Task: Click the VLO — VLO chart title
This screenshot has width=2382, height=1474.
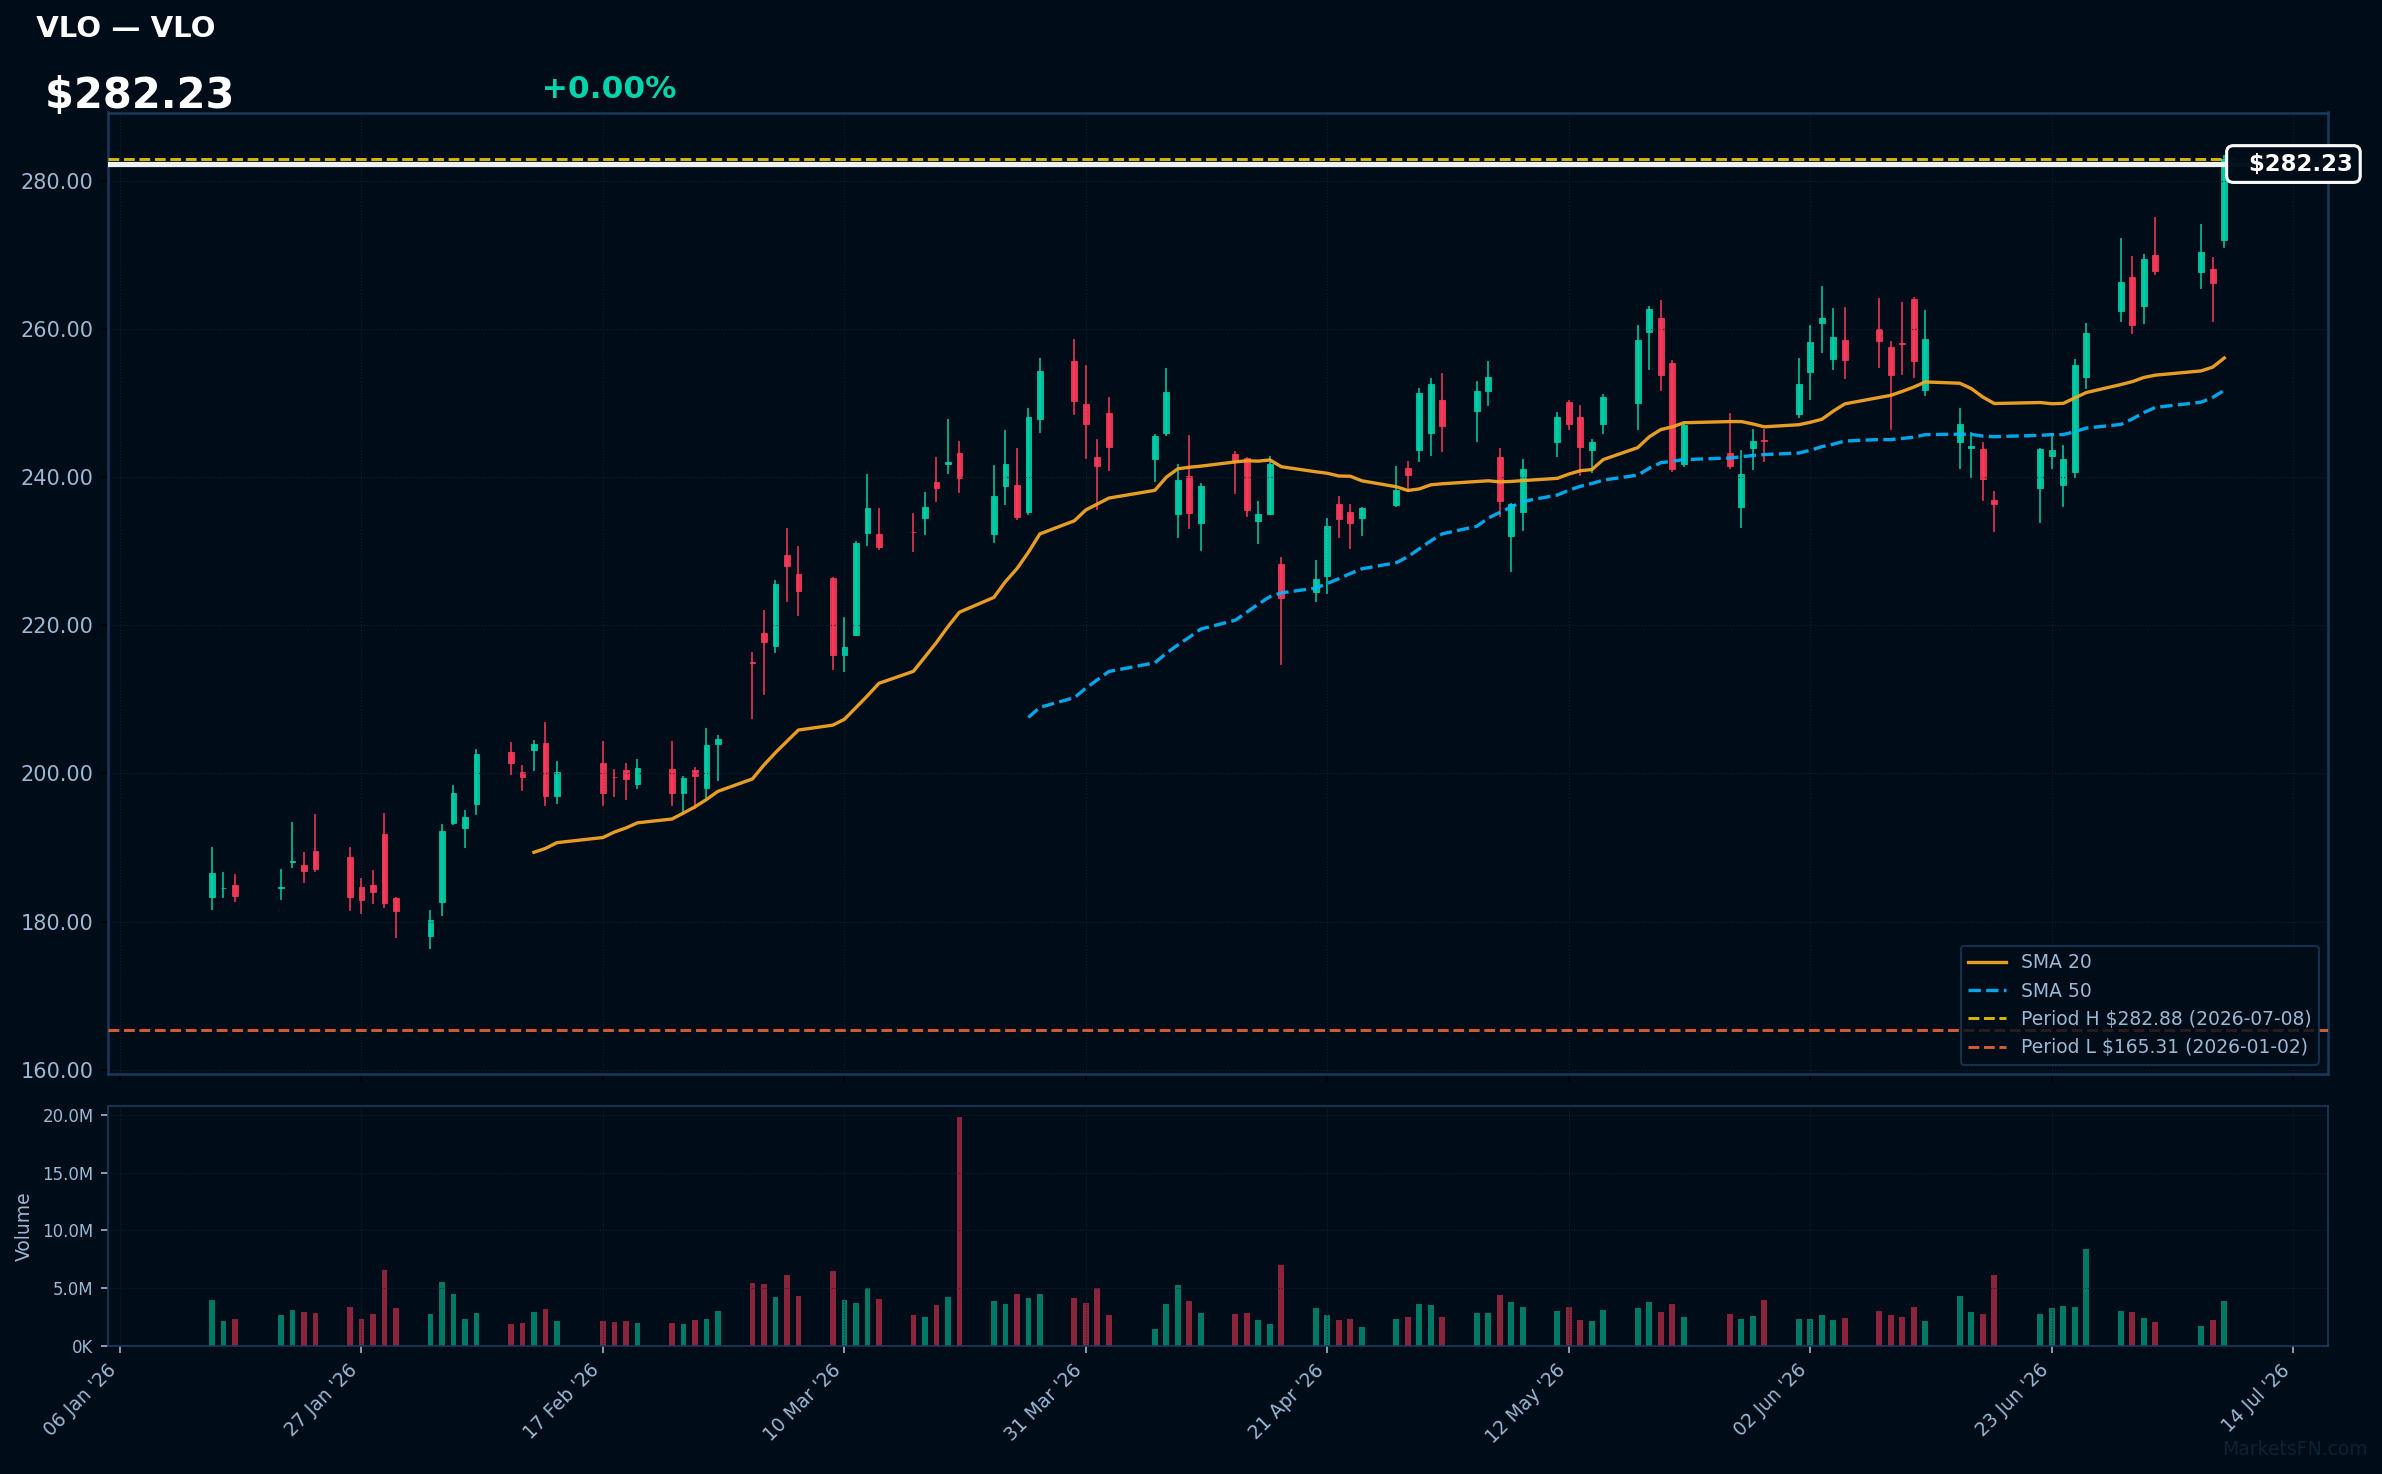Action: click(125, 27)
